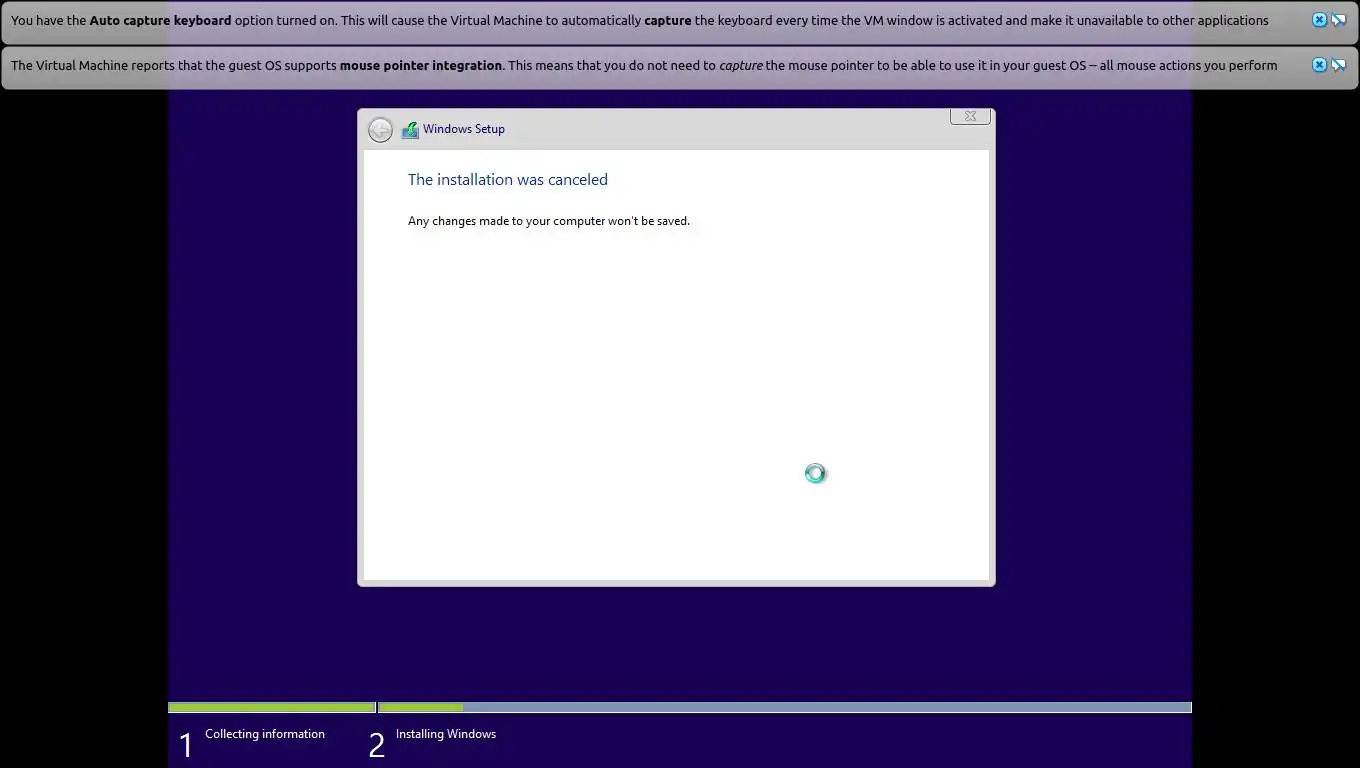Click the Installing Windows progress bar
This screenshot has width=1360, height=768.
(x=785, y=708)
